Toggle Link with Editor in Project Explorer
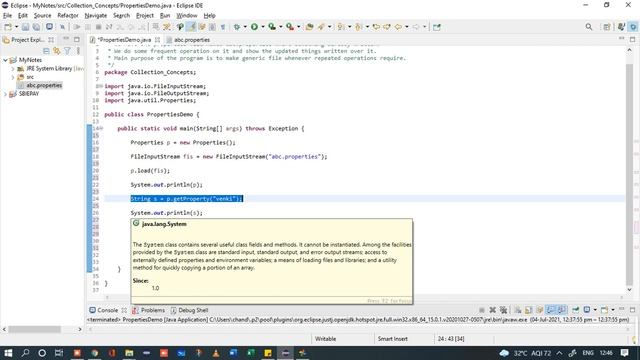This screenshot has width=640, height=360. [57, 51]
